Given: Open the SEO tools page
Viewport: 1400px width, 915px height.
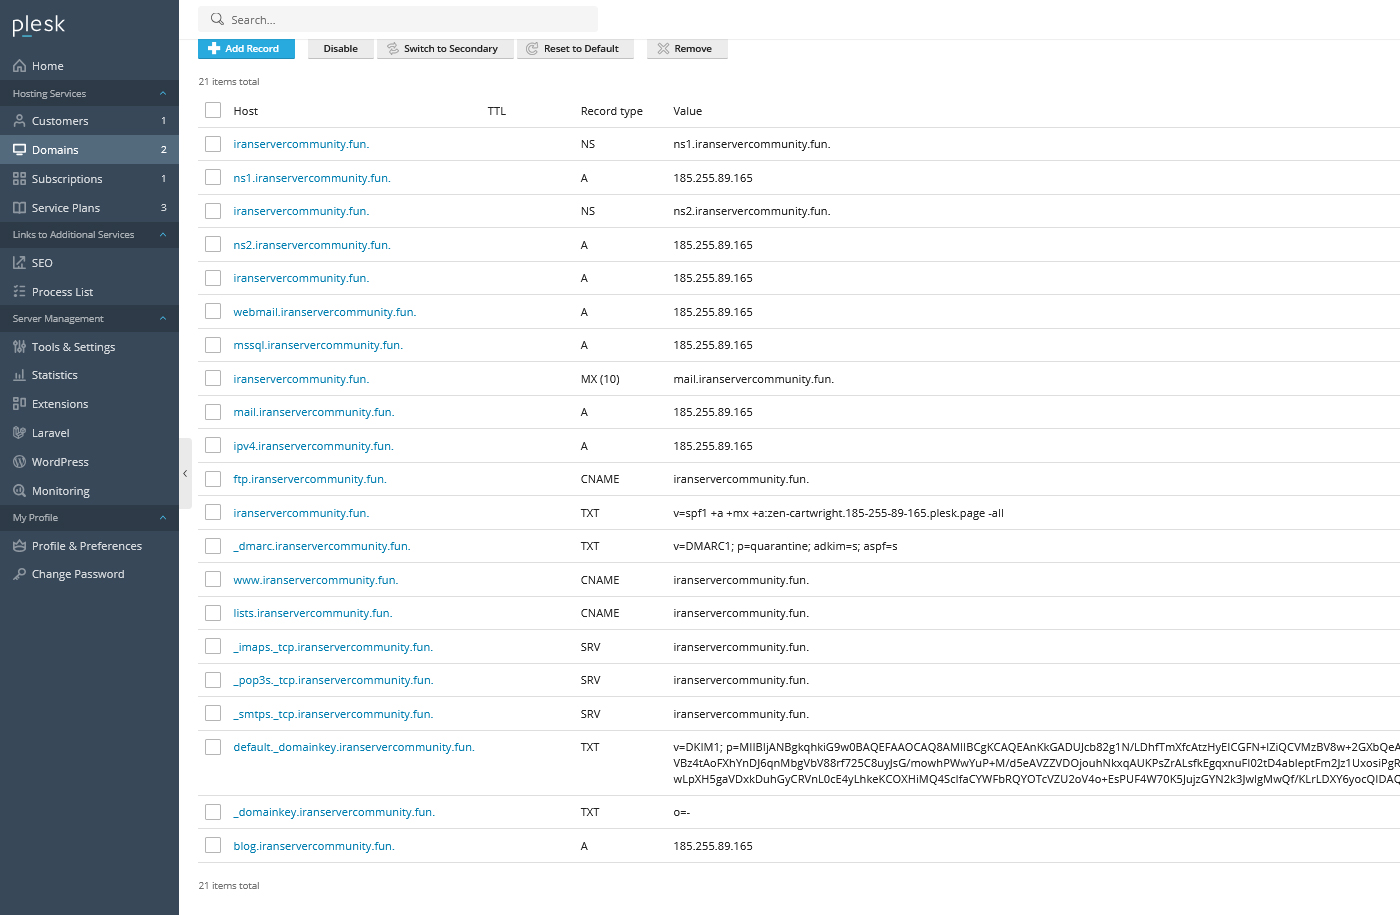Looking at the screenshot, I should 40,262.
